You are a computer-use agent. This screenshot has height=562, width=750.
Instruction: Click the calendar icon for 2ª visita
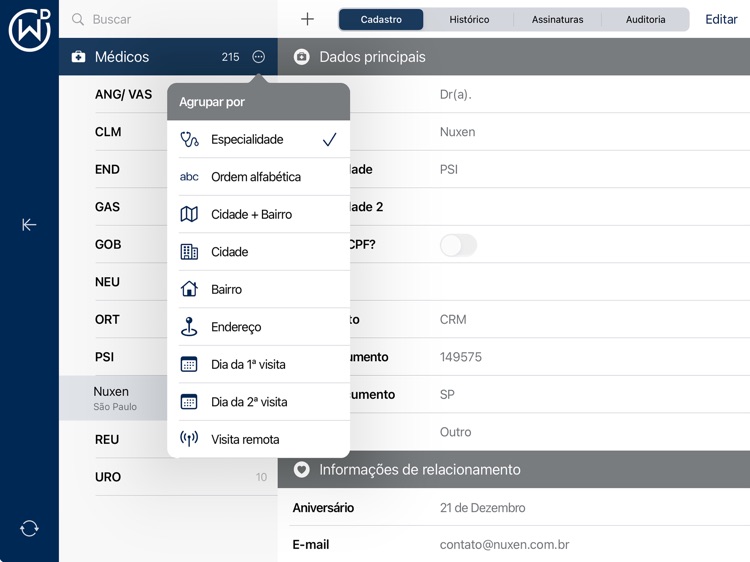[189, 402]
